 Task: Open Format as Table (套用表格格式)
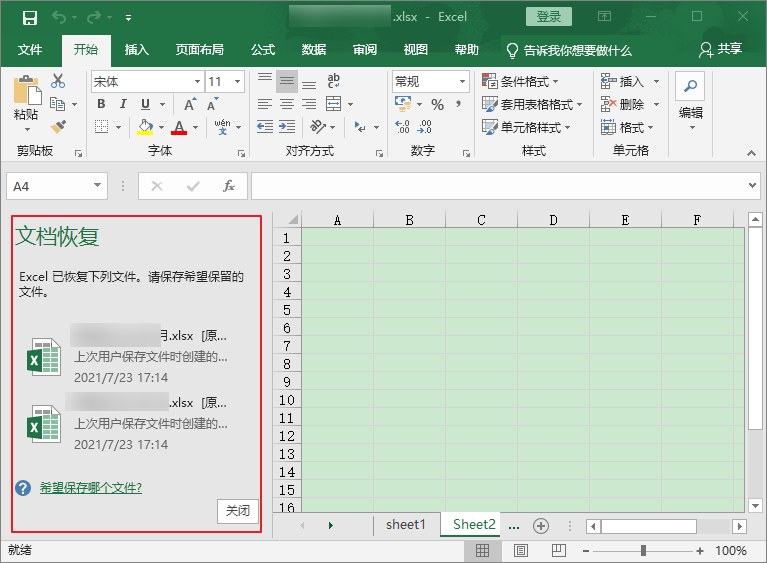(x=532, y=104)
